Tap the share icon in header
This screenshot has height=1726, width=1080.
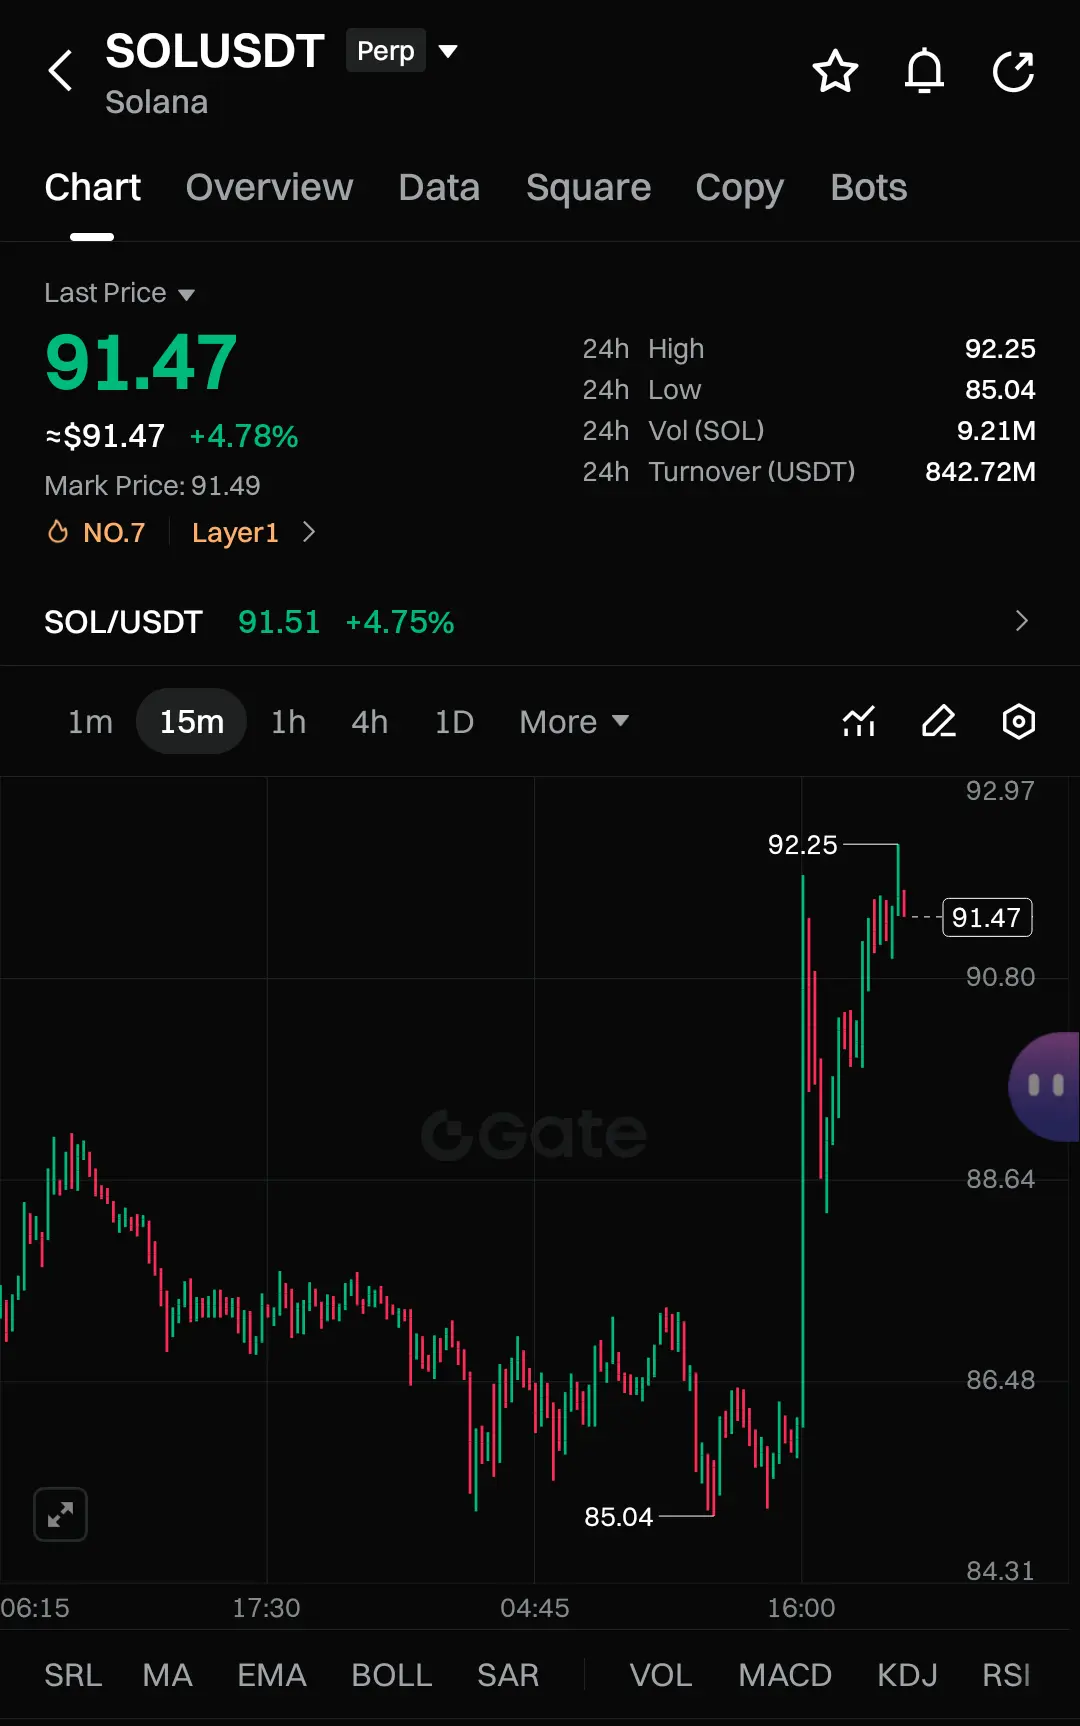click(1013, 71)
